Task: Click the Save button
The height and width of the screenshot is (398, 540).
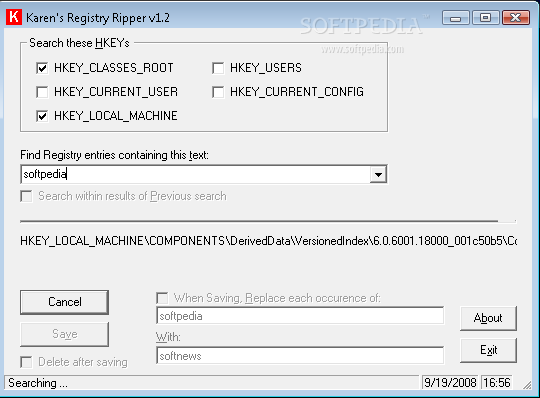Action: (64, 334)
